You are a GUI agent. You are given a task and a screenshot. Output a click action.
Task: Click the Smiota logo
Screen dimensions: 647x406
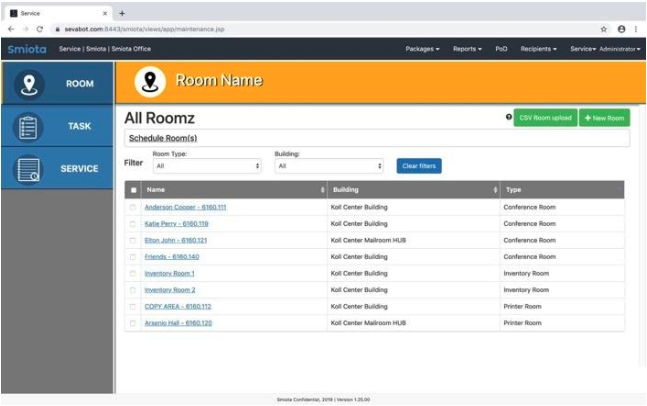click(x=27, y=49)
